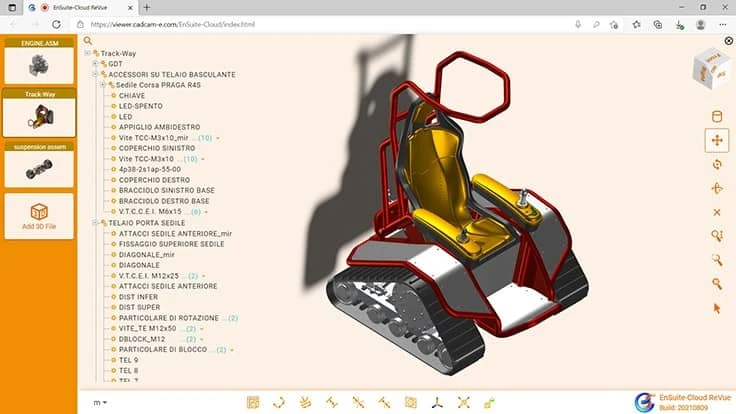This screenshot has height=414, width=736.
Task: Click the Add 3D File button
Action: [38, 217]
